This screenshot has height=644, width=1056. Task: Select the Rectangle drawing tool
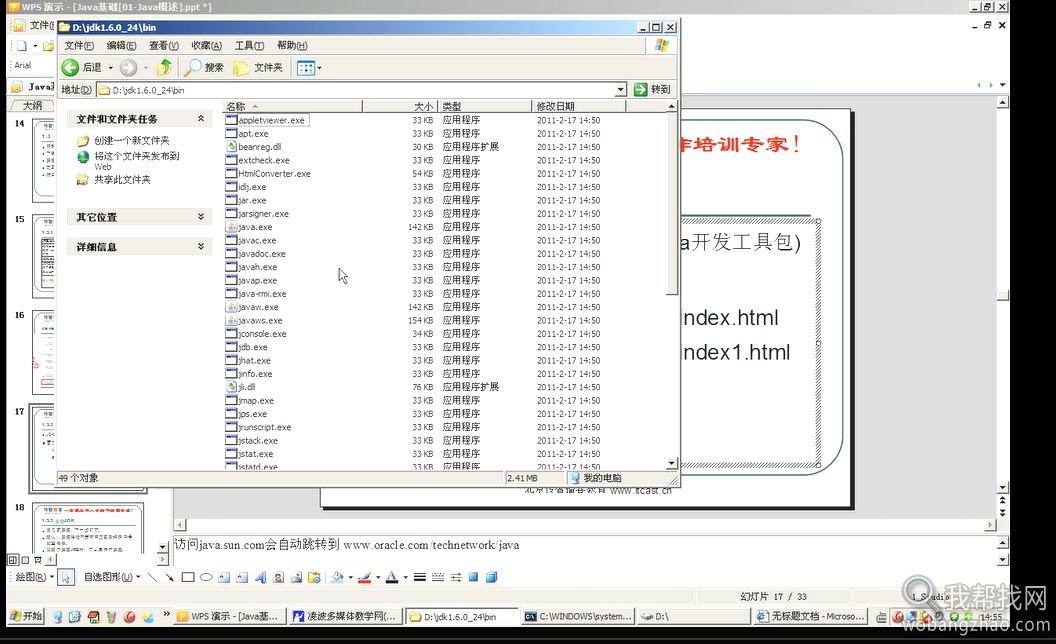click(x=188, y=577)
